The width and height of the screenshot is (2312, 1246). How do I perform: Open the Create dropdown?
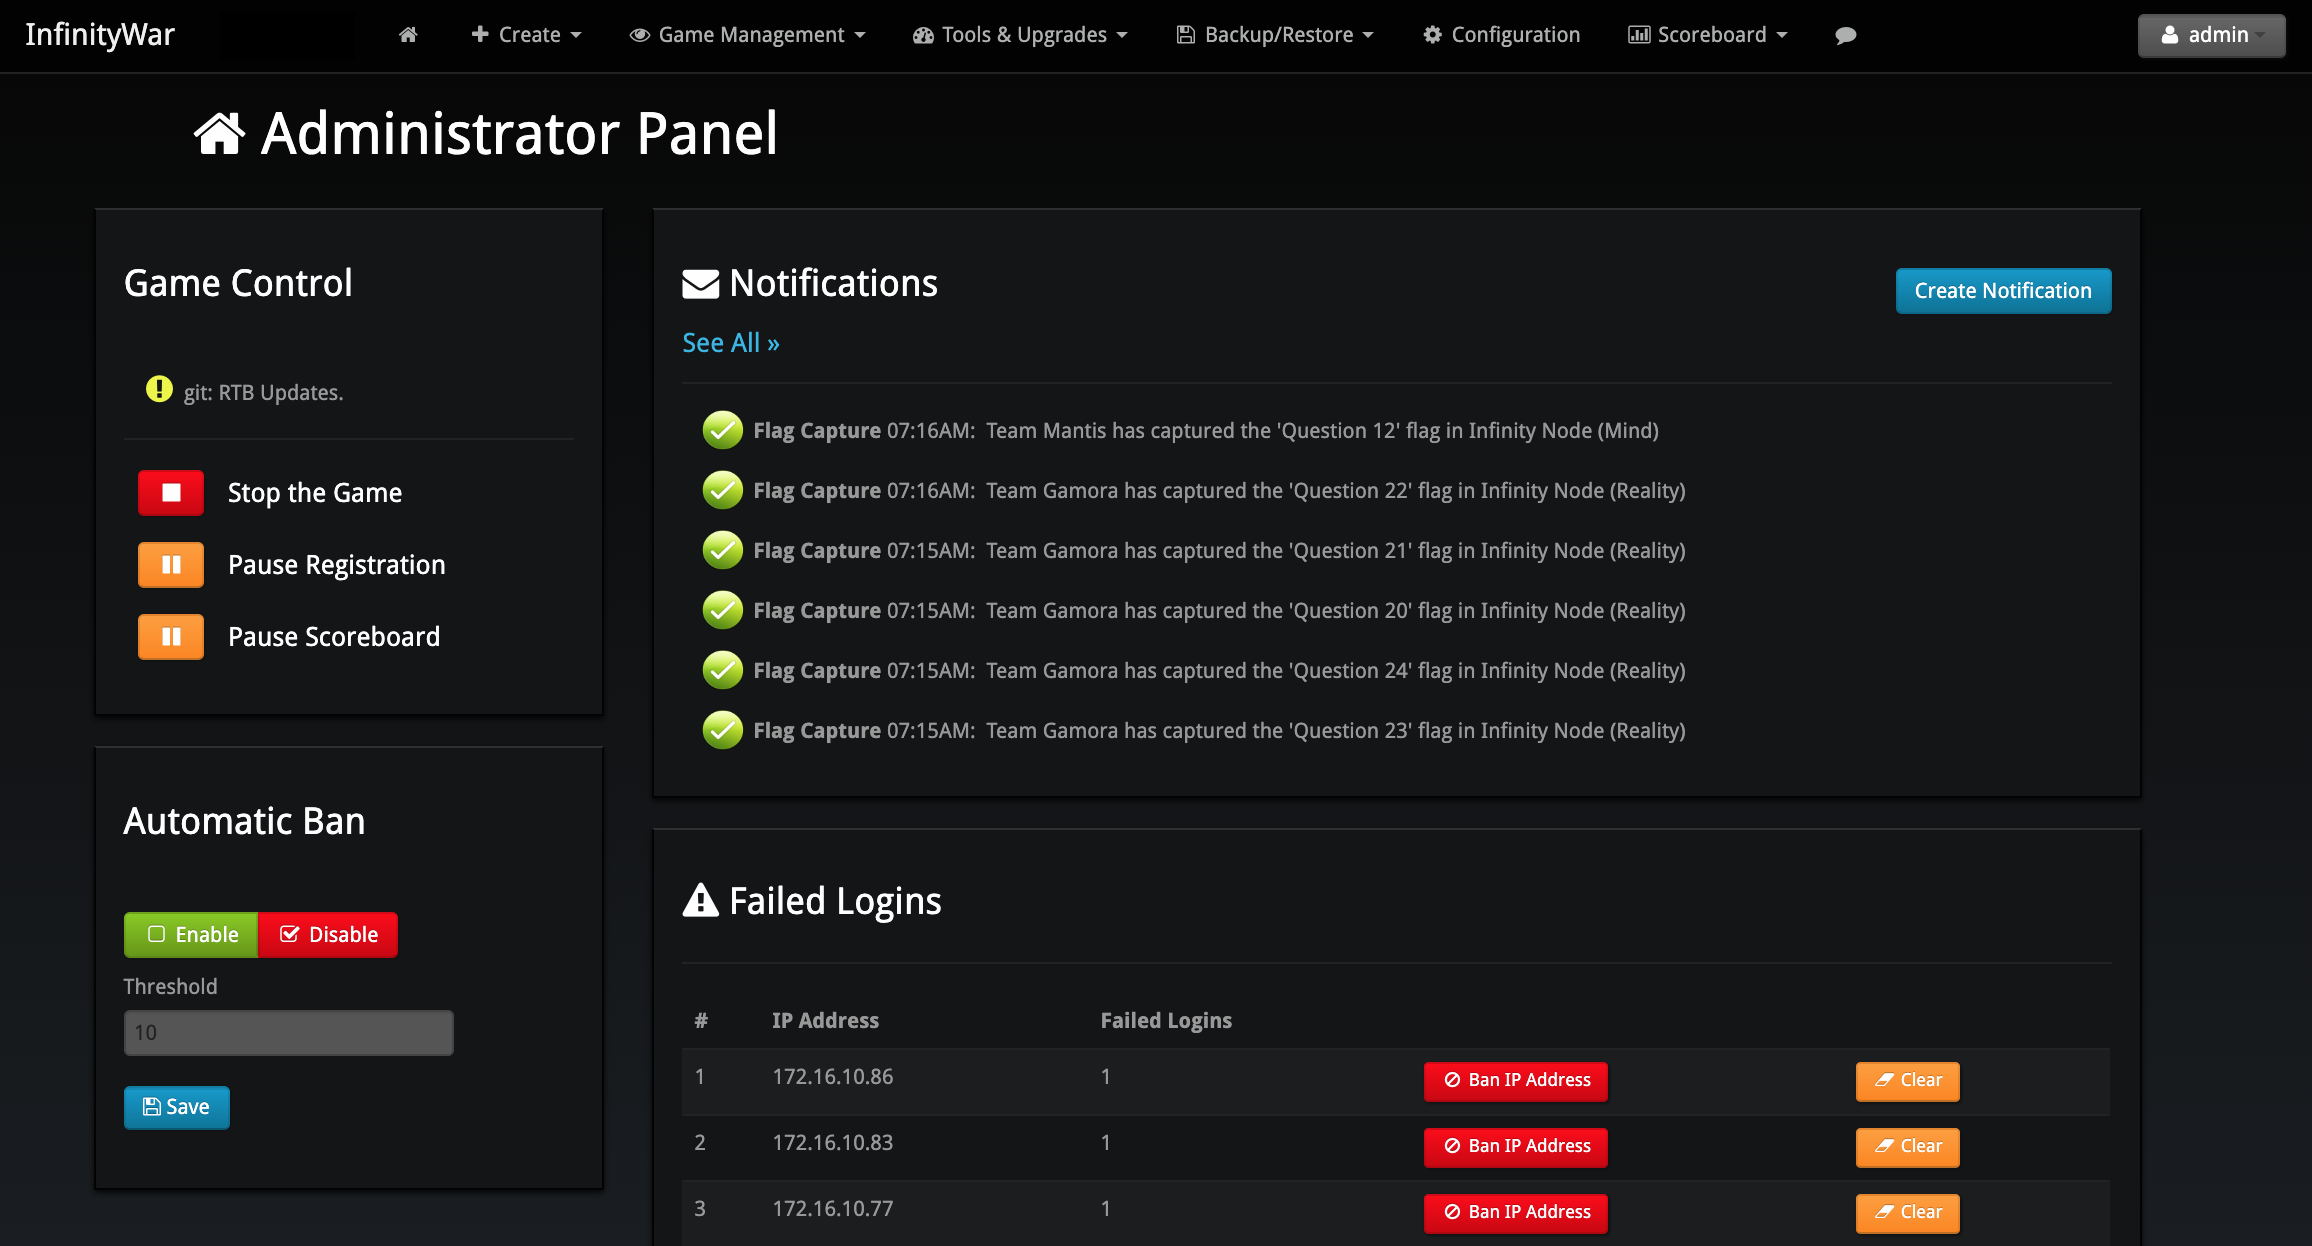525,34
